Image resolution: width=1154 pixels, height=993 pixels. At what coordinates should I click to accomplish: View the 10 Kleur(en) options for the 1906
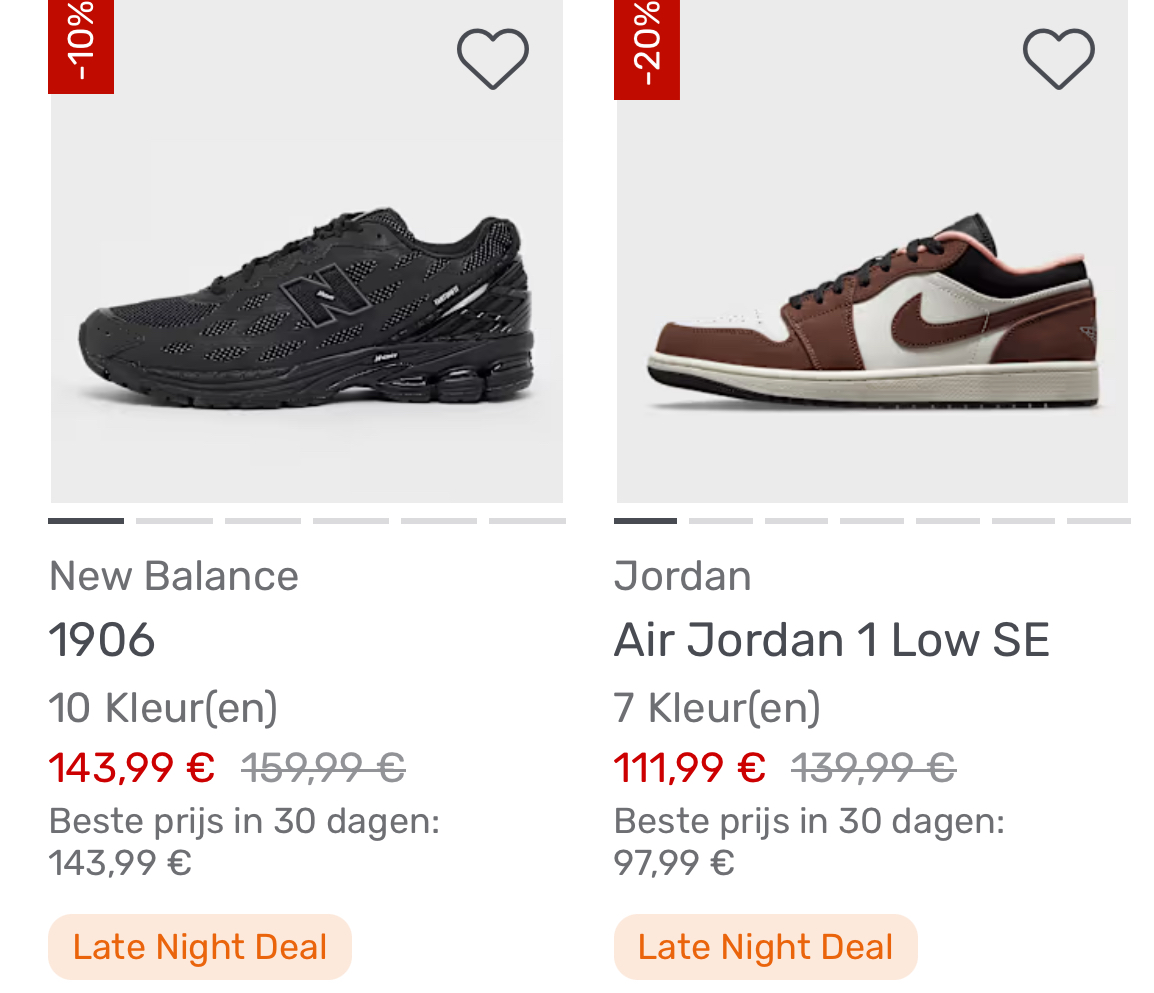click(163, 706)
